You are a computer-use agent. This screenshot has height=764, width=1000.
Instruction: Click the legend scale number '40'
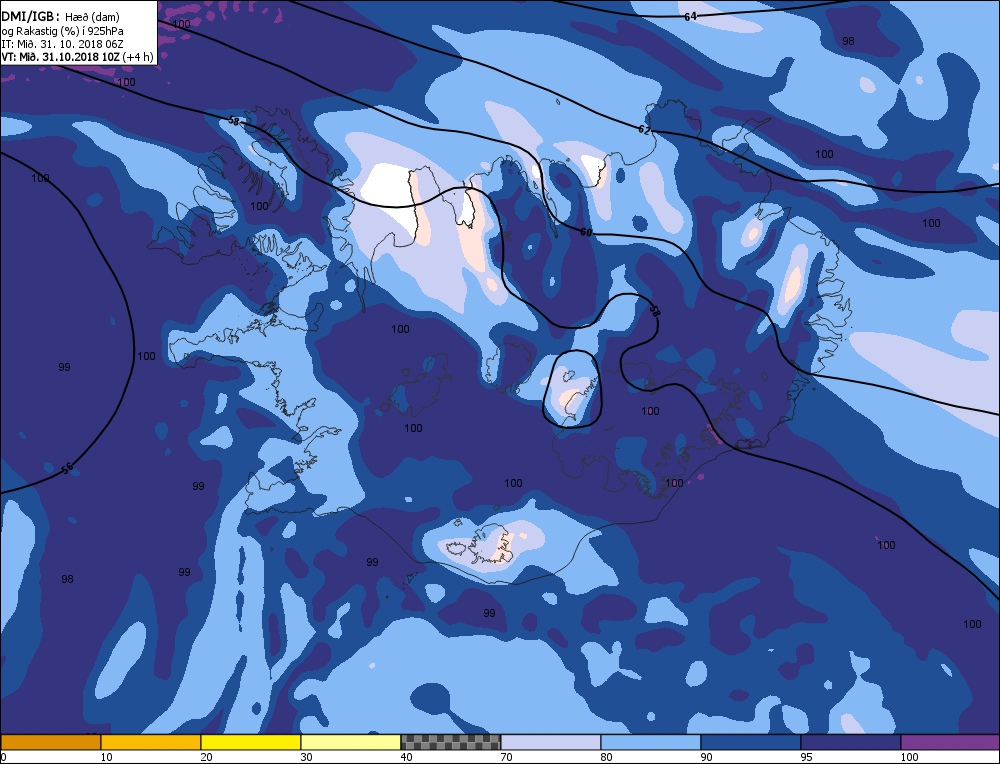pyautogui.click(x=406, y=757)
